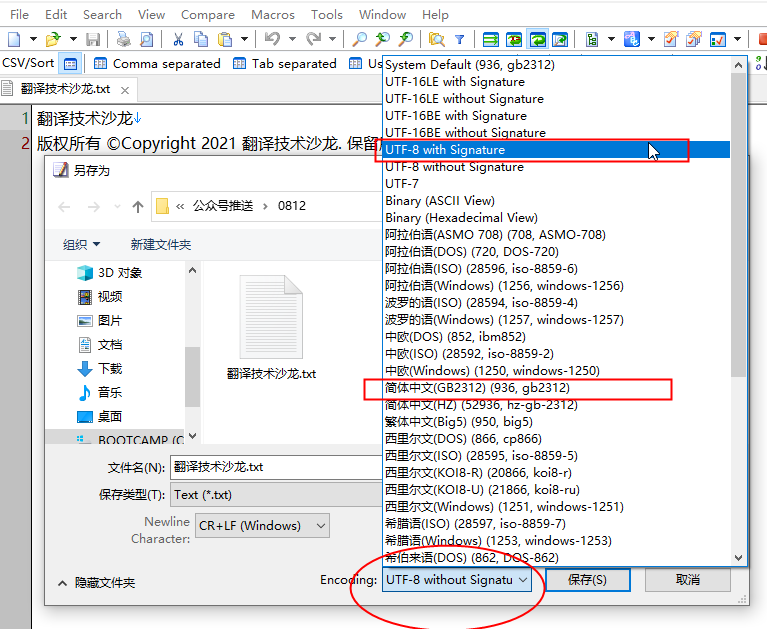Click the blue macro script icon

(632, 39)
